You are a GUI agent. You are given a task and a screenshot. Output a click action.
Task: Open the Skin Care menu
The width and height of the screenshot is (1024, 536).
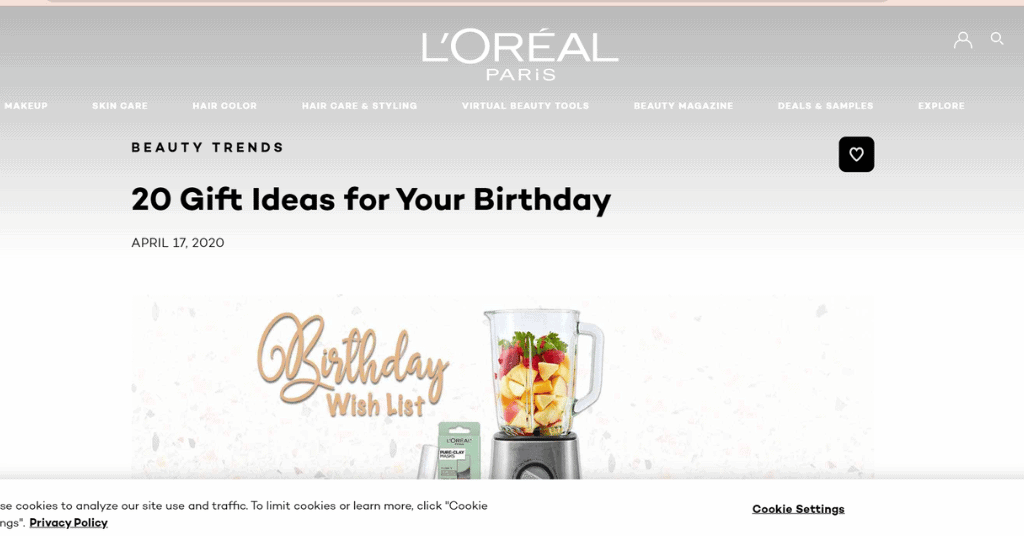(x=120, y=106)
